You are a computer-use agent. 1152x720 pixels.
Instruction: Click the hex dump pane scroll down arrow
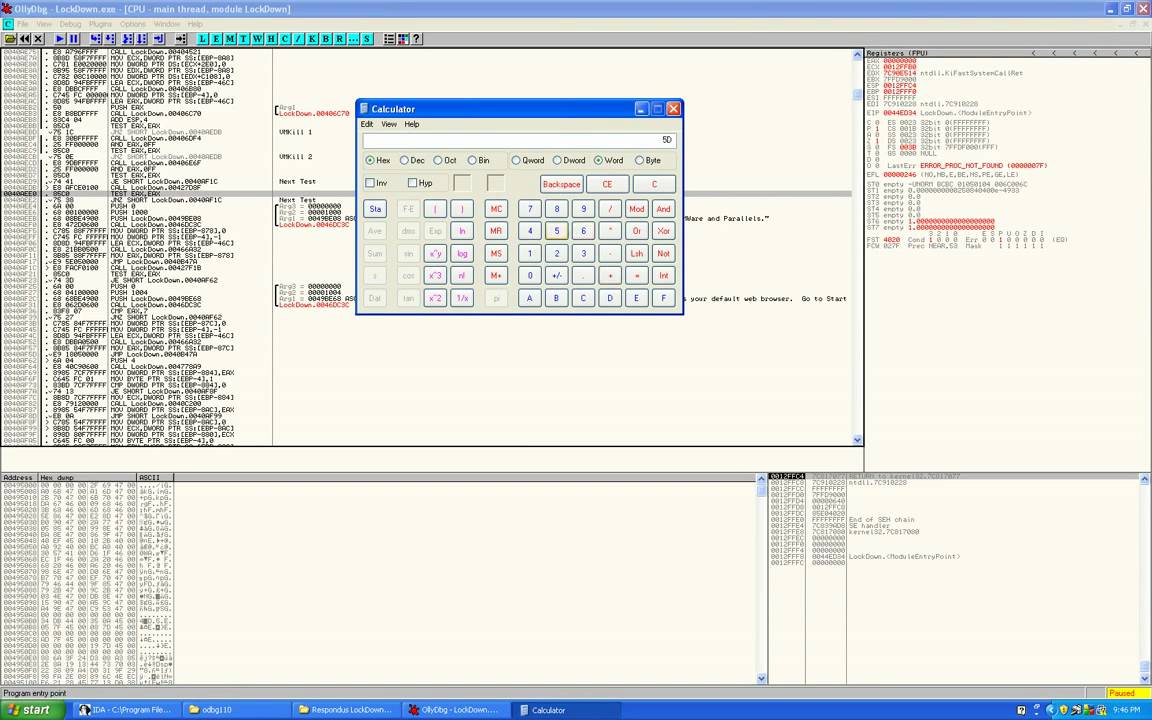(x=761, y=679)
